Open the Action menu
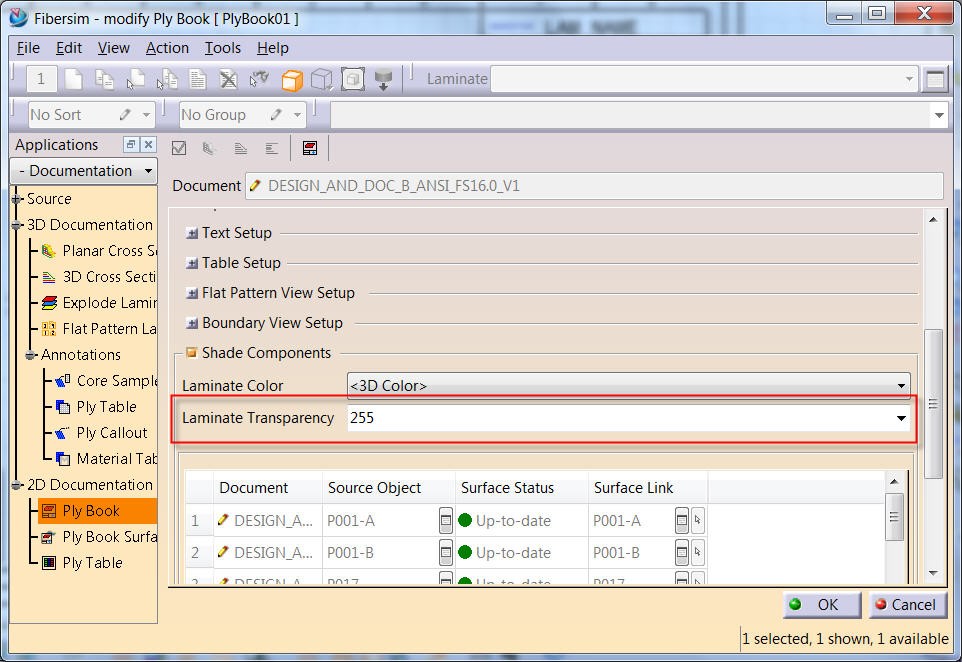Screen dimensions: 962x662 (167, 47)
